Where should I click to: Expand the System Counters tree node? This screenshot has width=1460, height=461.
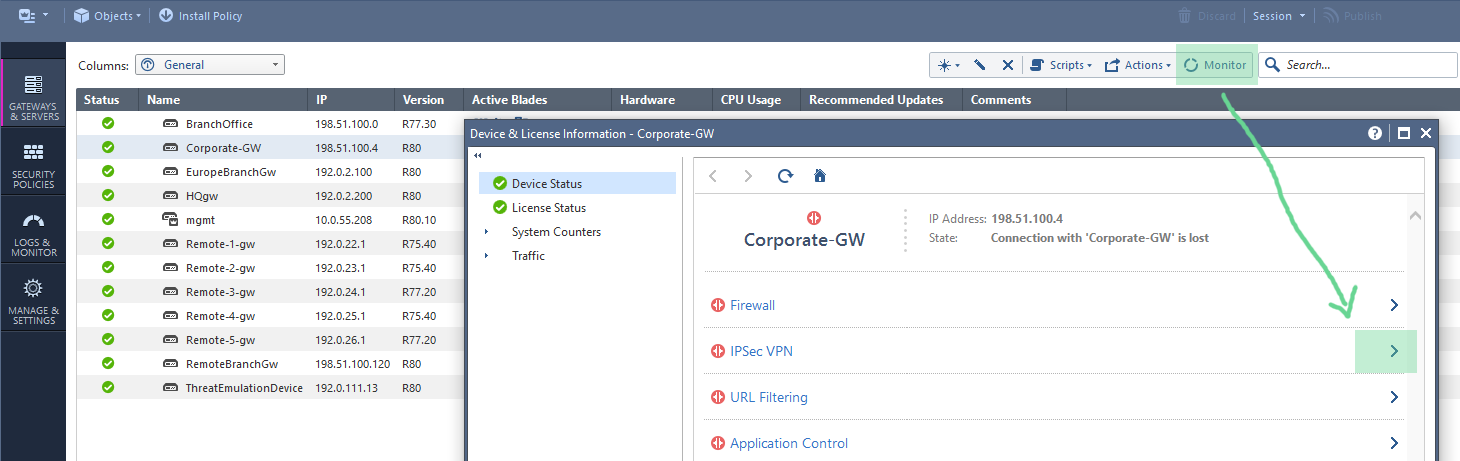click(487, 232)
